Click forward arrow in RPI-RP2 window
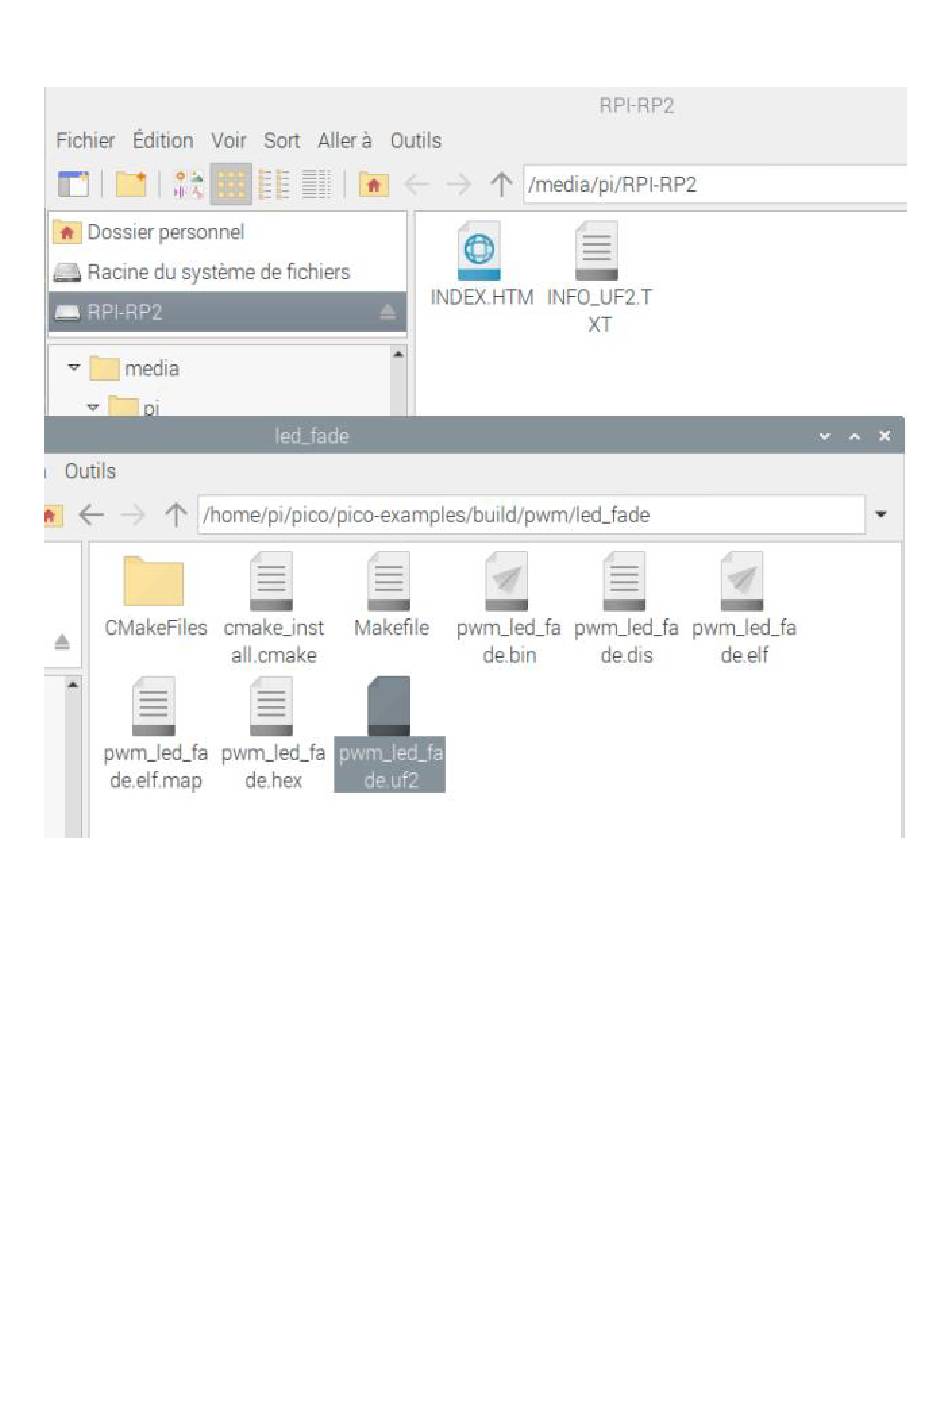 [x=458, y=184]
